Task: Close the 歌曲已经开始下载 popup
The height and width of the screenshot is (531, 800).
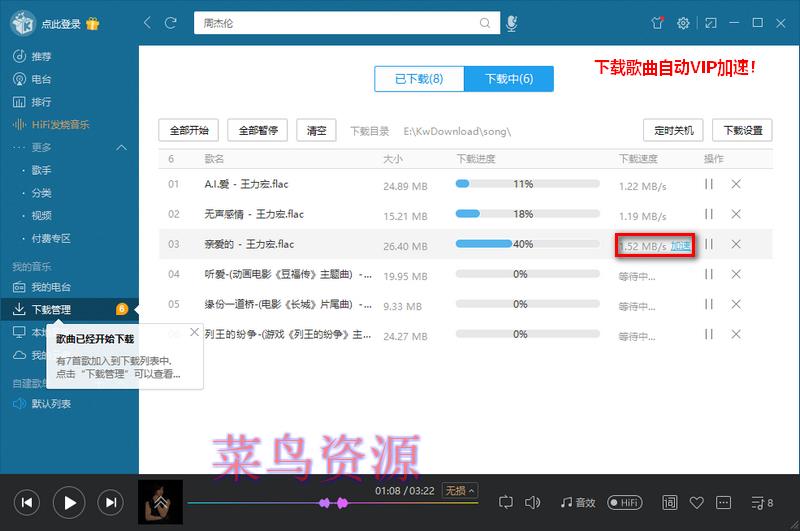Action: point(194,332)
